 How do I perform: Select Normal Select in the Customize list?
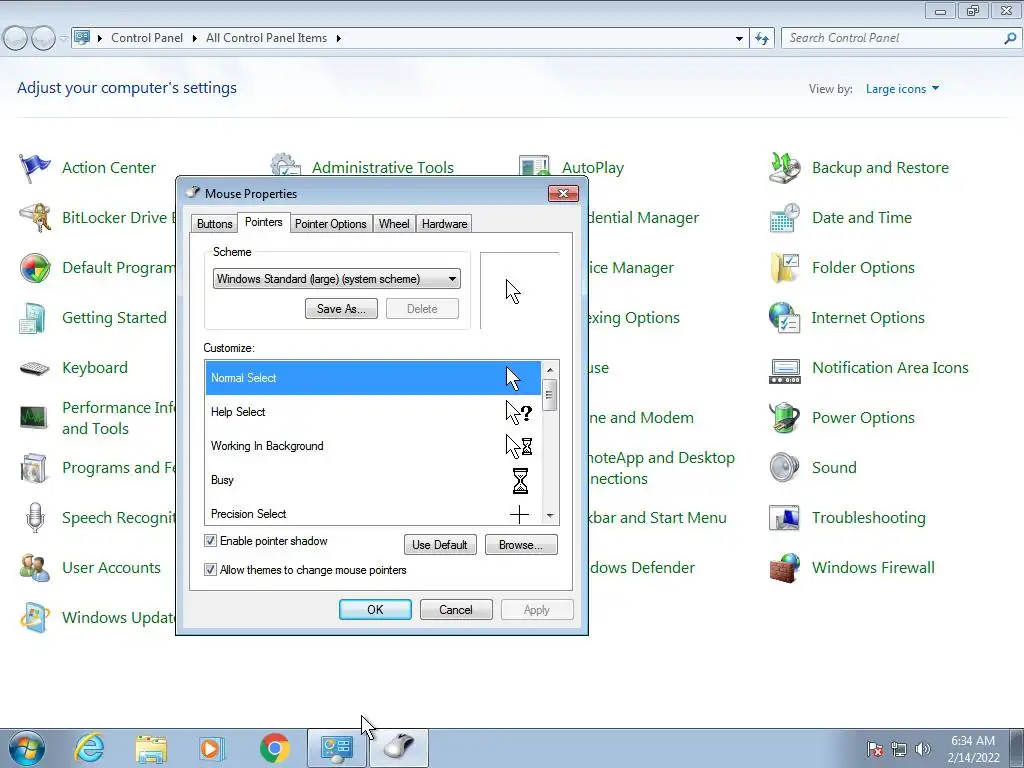[x=373, y=378]
